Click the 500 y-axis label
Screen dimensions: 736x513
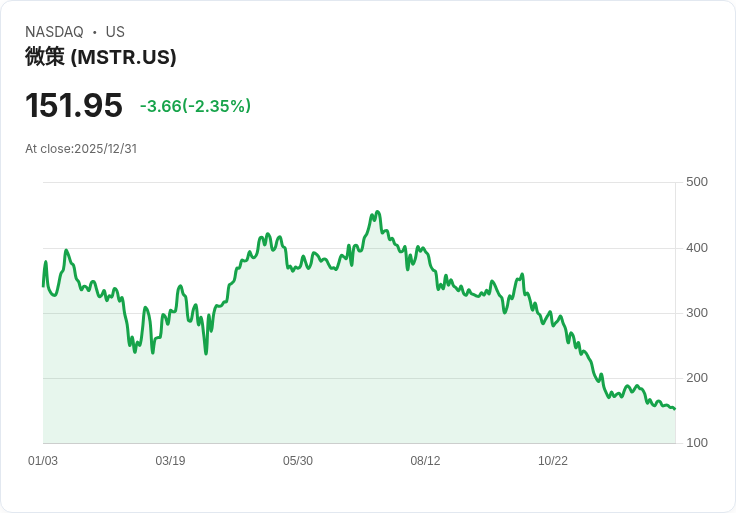point(697,182)
